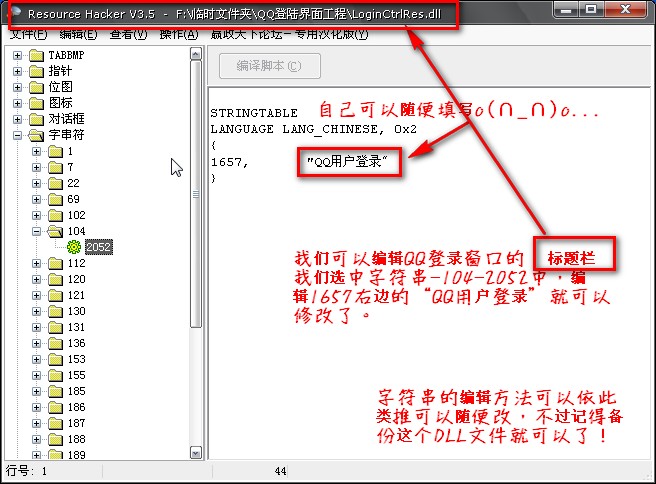Select the 2052 language entry
This screenshot has width=656, height=484.
pos(98,247)
